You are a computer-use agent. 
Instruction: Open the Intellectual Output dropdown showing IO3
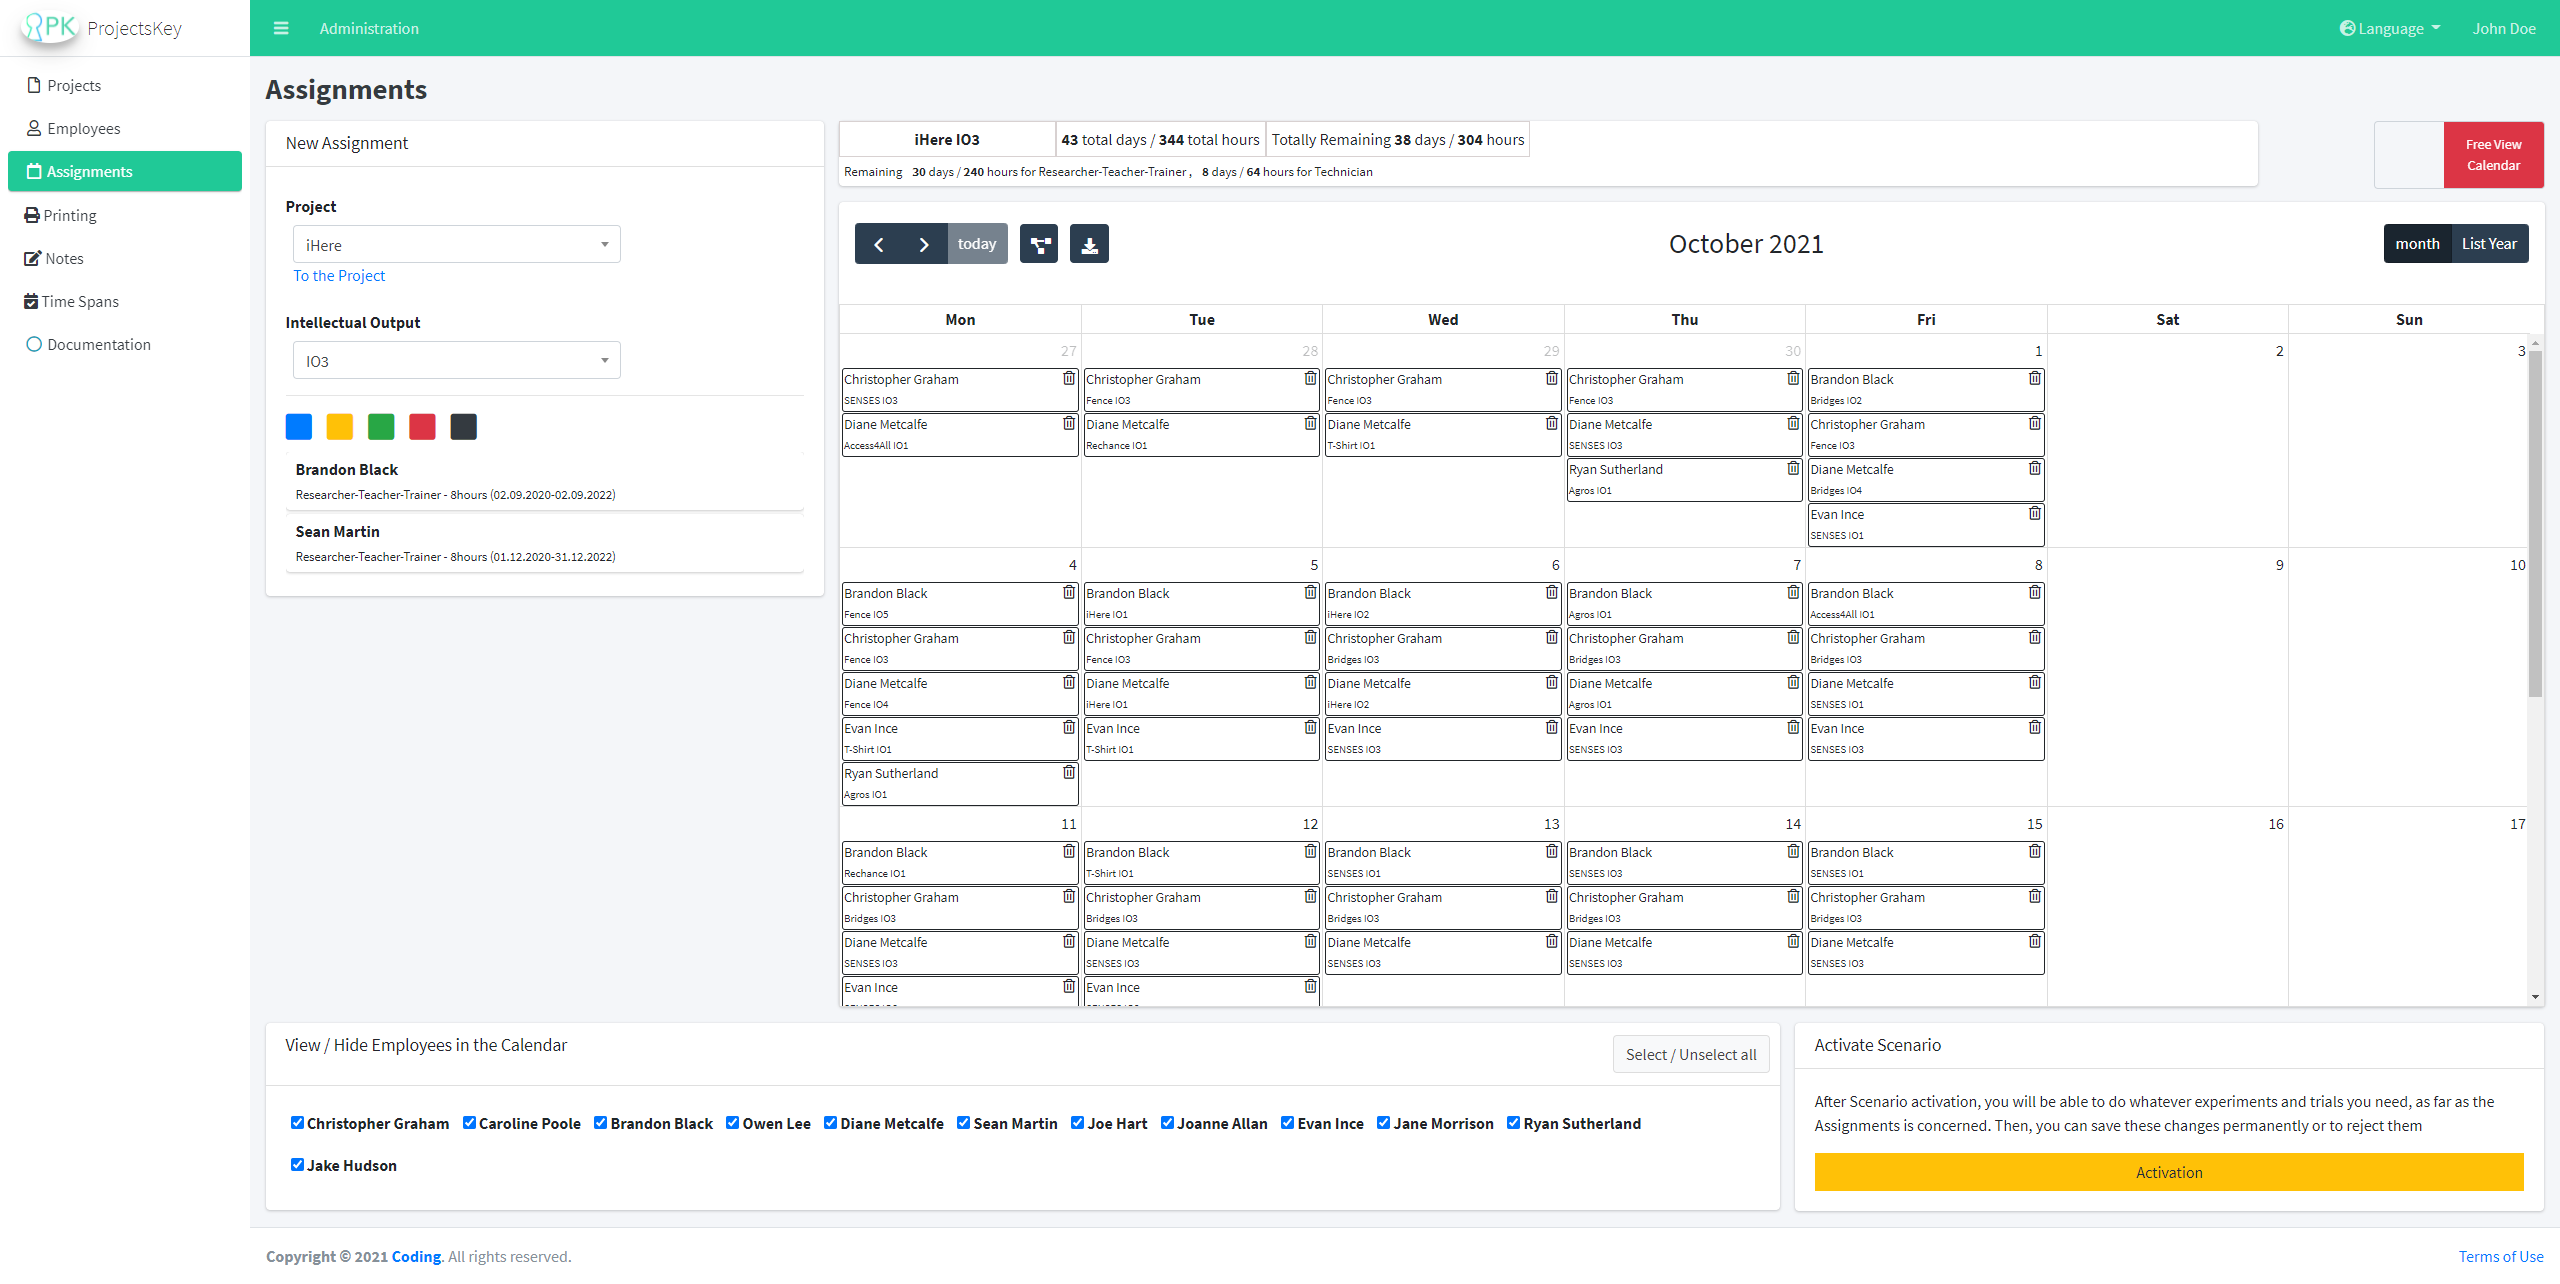pos(456,361)
